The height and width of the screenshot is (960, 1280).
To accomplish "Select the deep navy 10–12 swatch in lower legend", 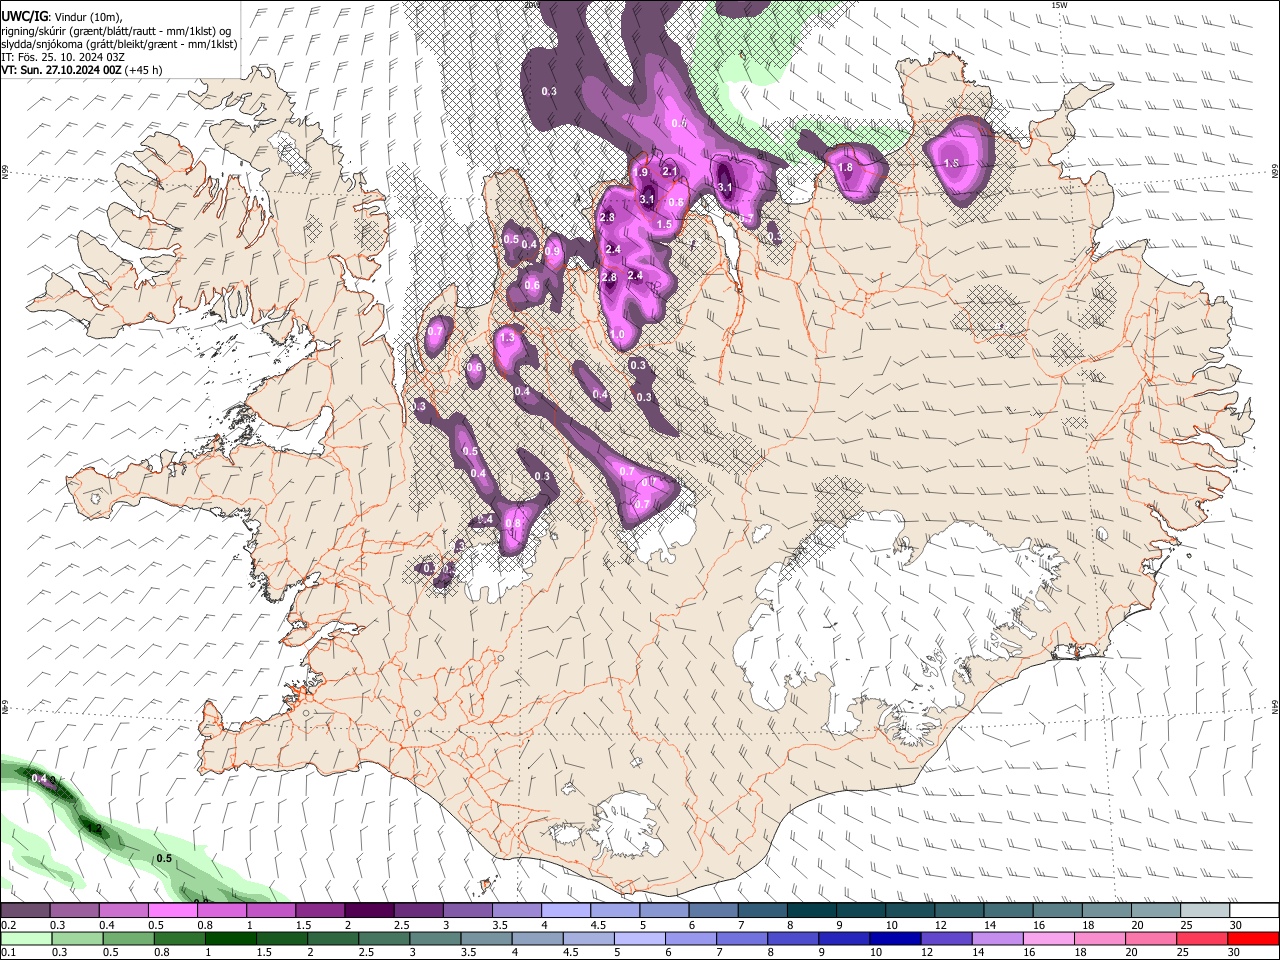I will click(895, 939).
